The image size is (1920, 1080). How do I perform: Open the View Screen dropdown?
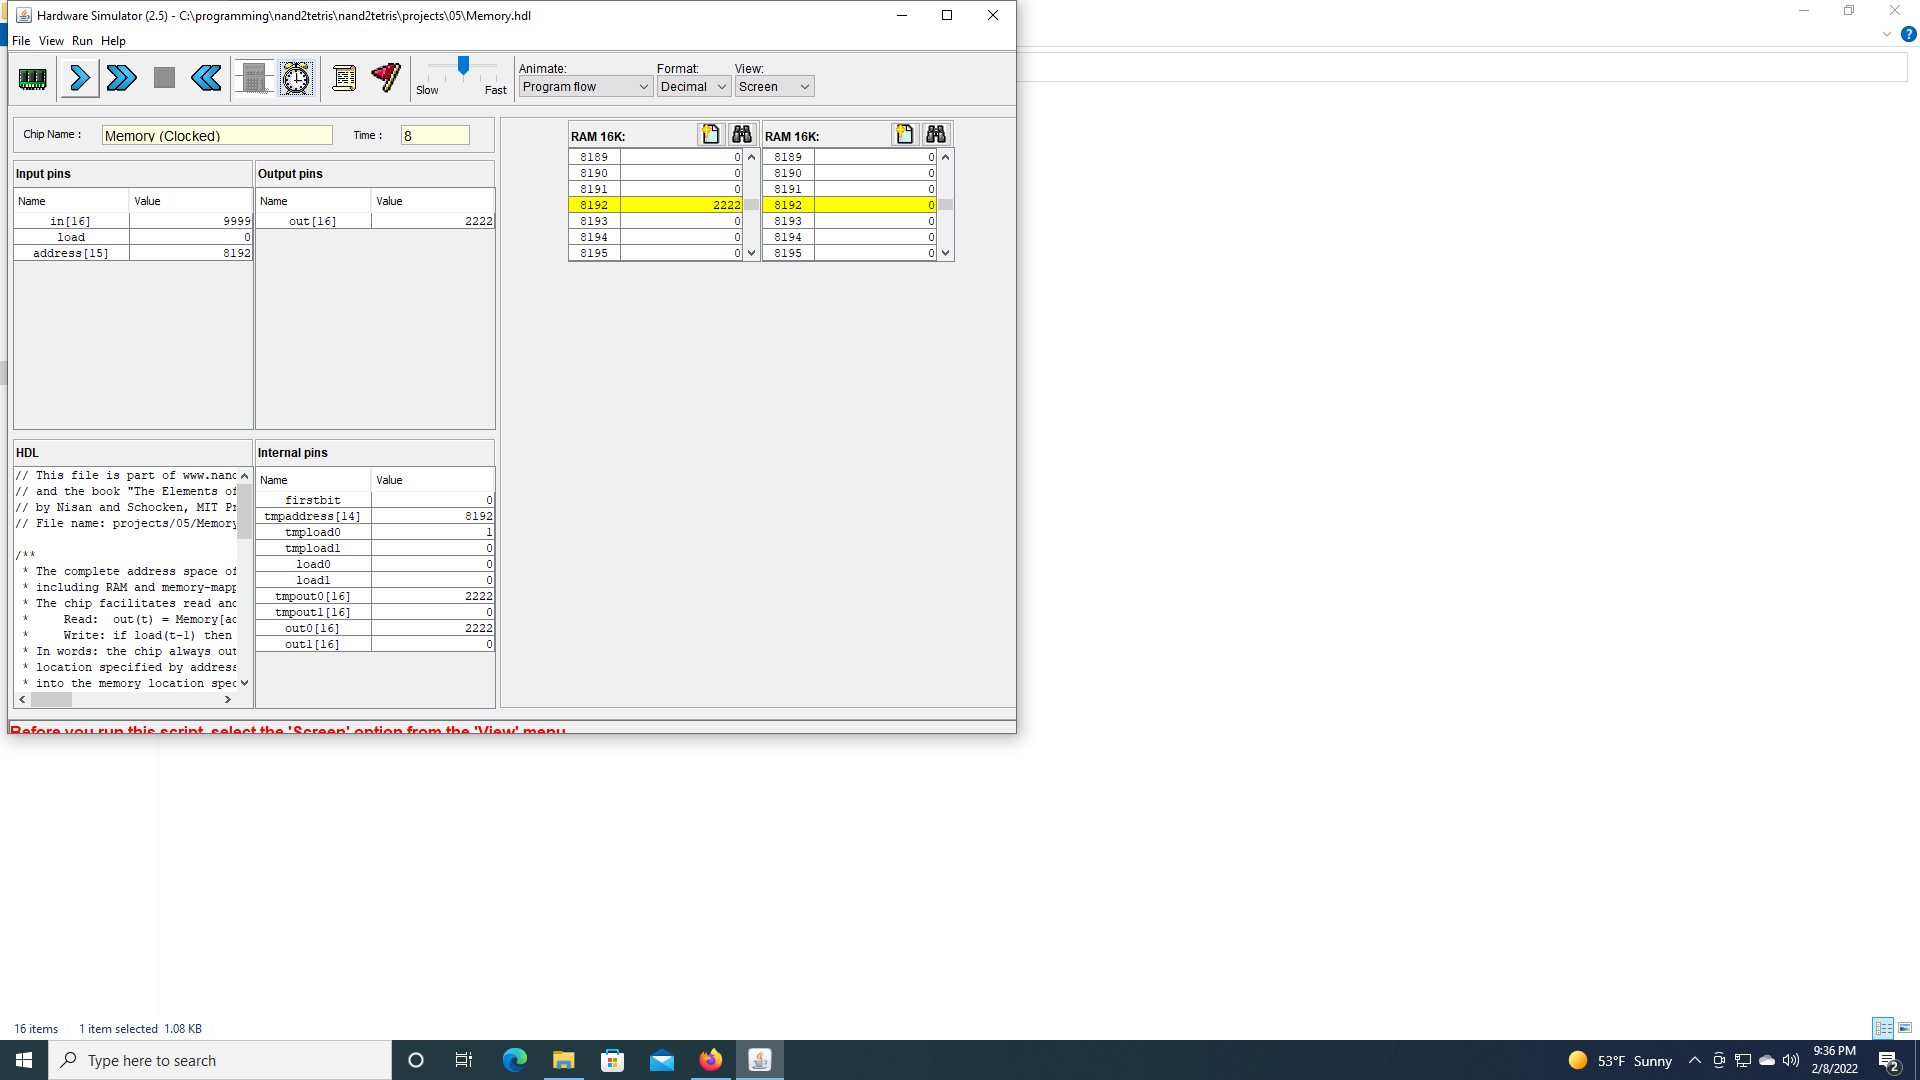click(774, 87)
